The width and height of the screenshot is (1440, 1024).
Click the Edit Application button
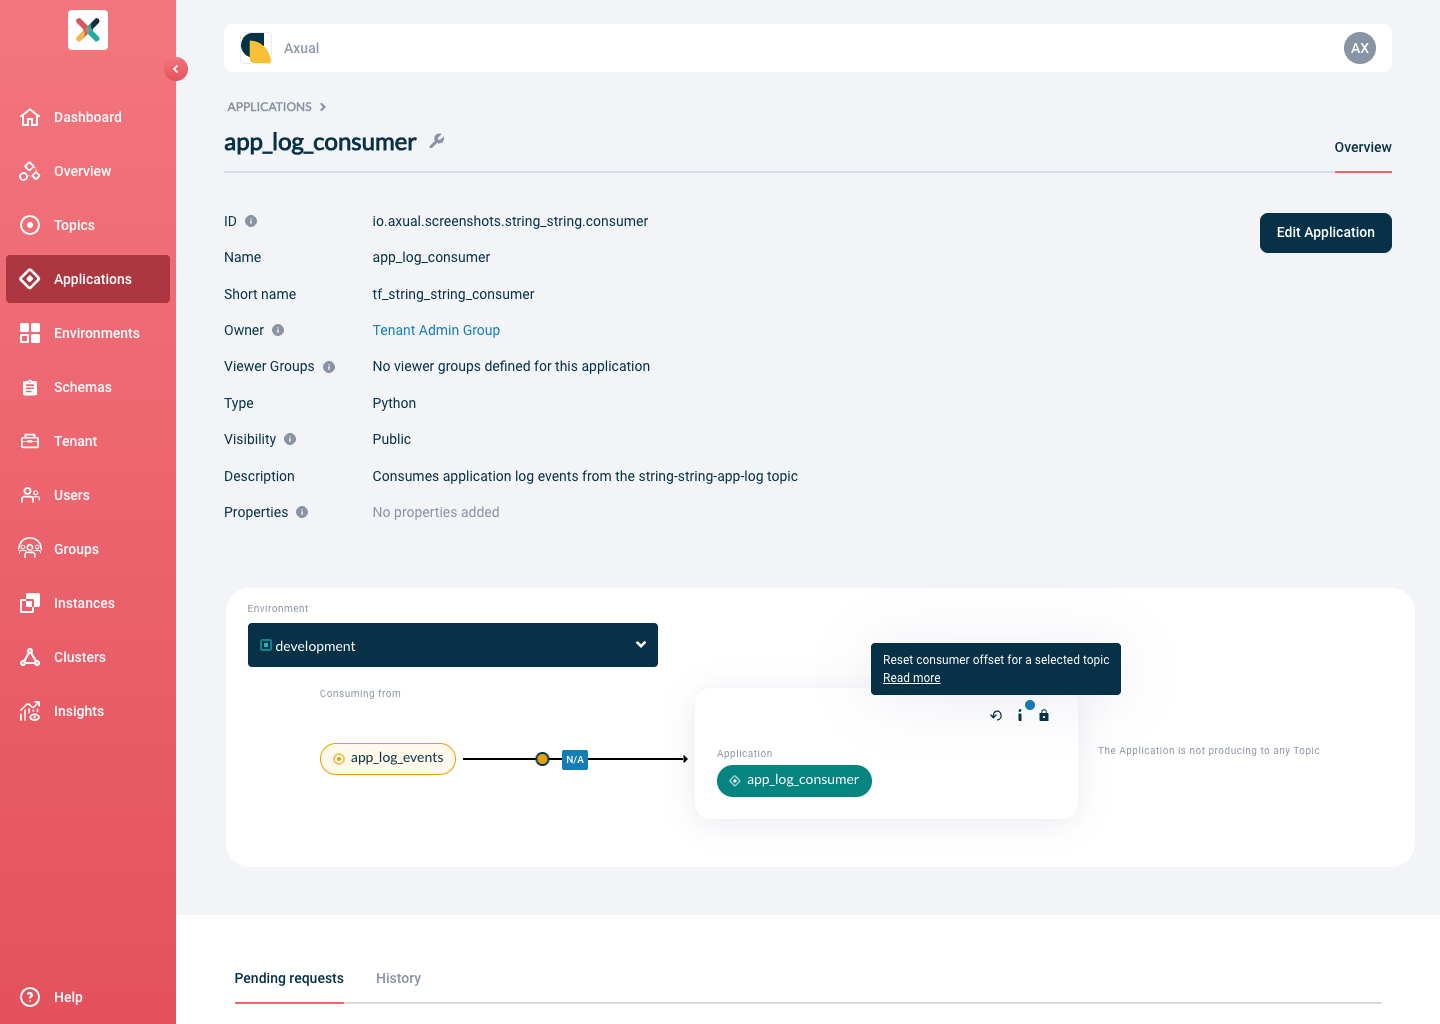click(1326, 233)
